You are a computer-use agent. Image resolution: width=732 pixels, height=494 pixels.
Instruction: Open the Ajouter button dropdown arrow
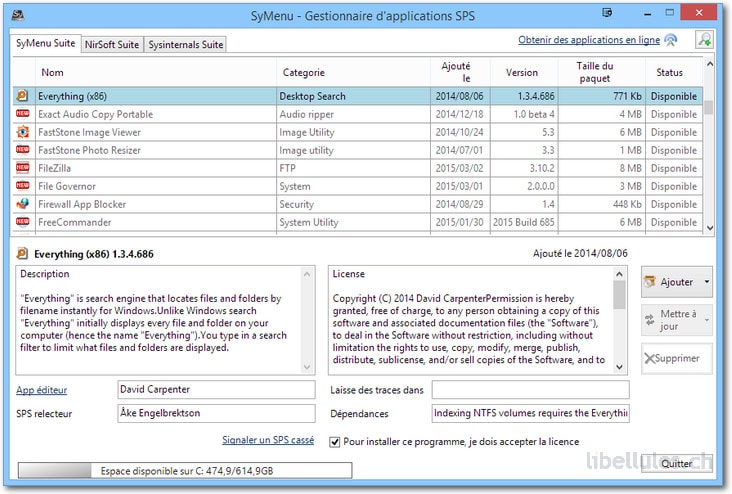coord(707,282)
